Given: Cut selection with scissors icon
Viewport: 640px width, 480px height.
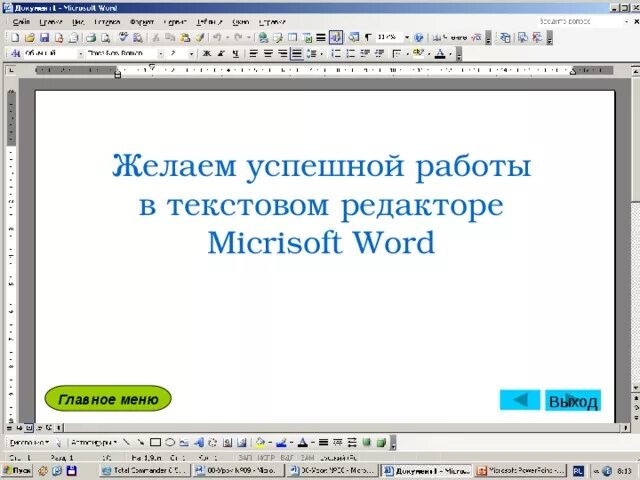Looking at the screenshot, I should [156, 38].
